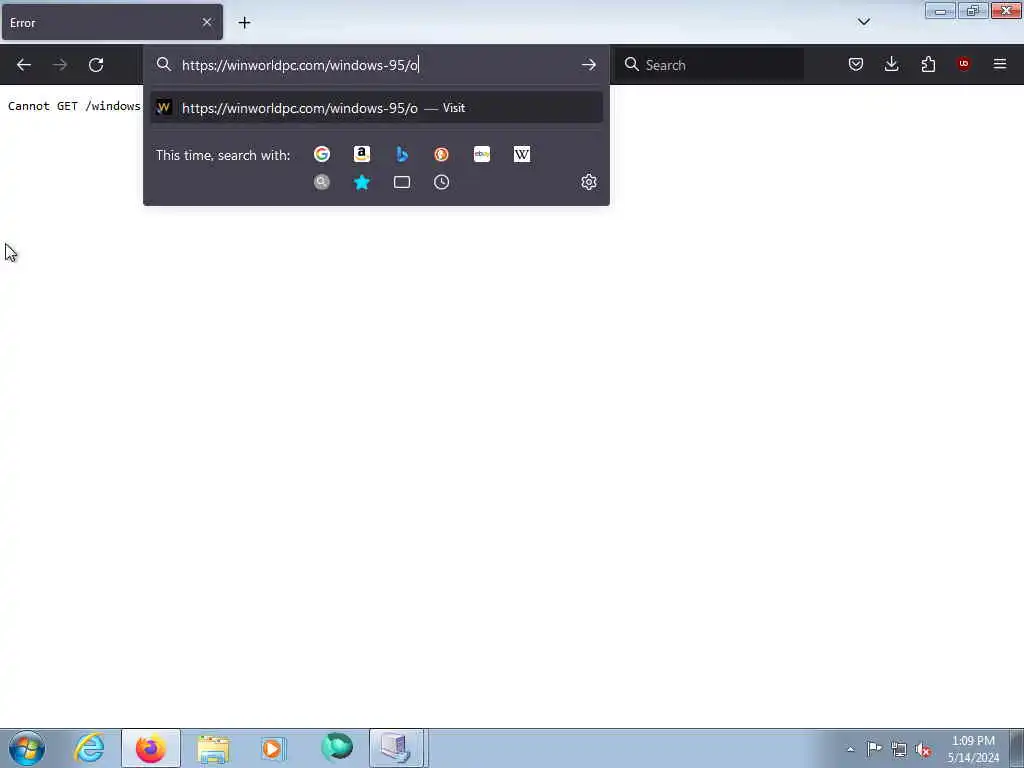1024x768 pixels.
Task: Search with DuckDuckGo this time
Action: pos(441,154)
